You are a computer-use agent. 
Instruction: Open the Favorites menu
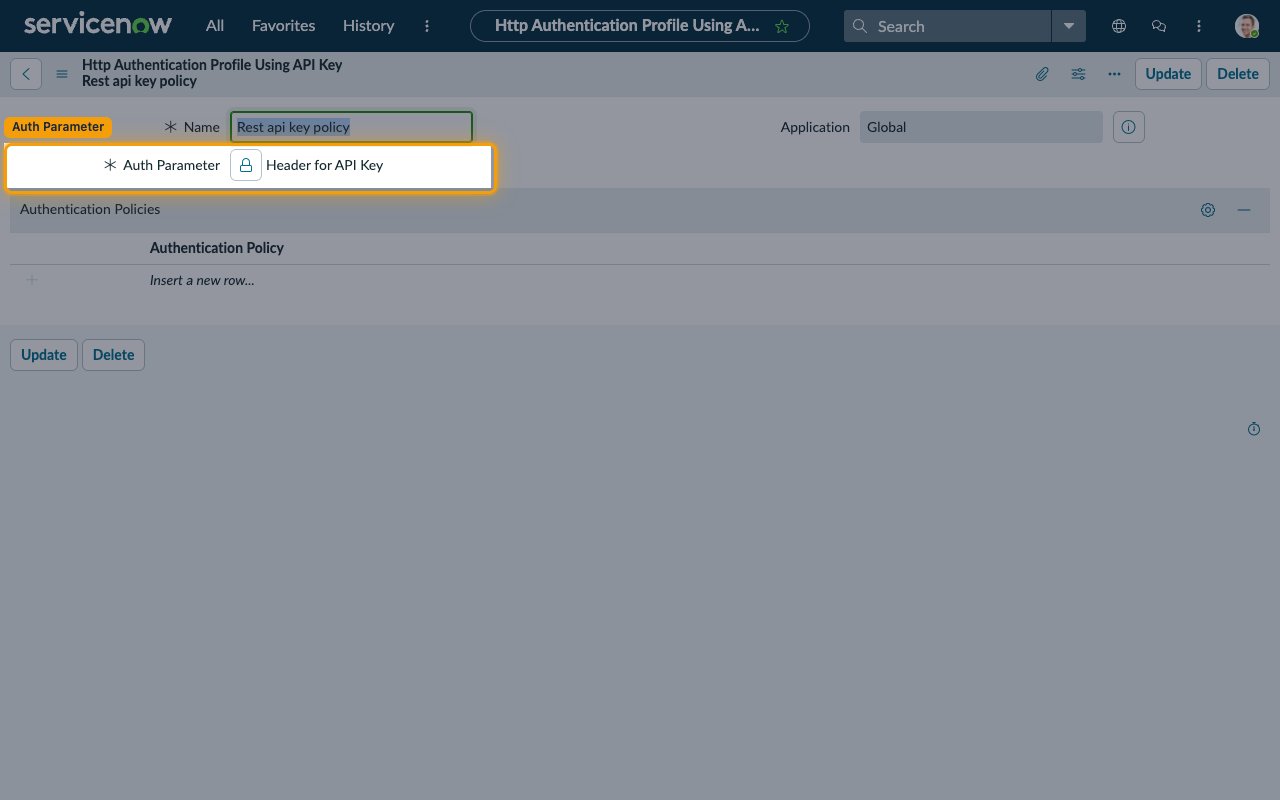point(283,26)
